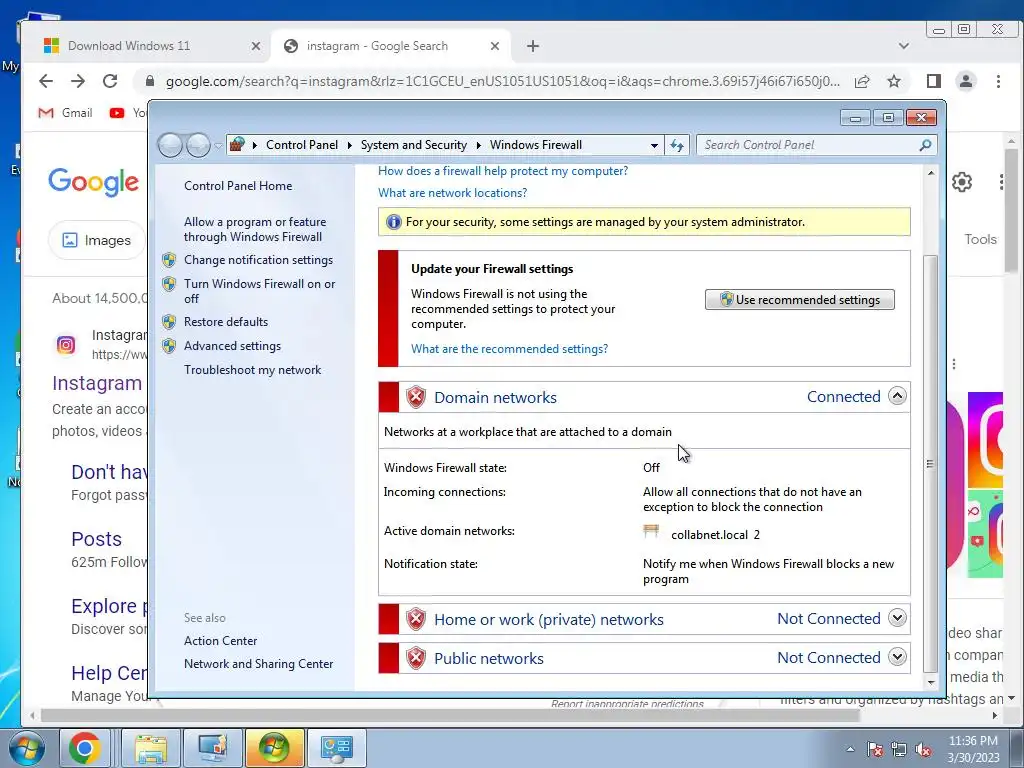Click Control Panel in the breadcrumb
1024x768 pixels.
[x=302, y=145]
